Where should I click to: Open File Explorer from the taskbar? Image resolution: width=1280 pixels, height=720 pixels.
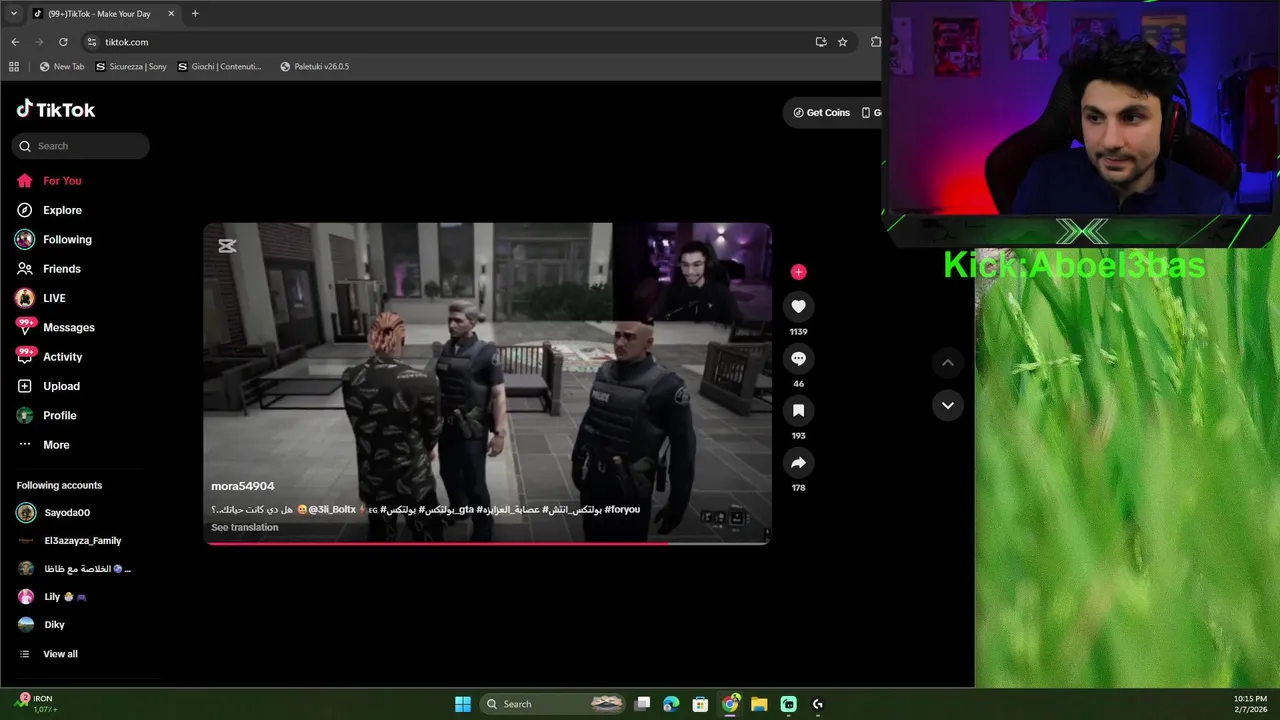pos(759,704)
